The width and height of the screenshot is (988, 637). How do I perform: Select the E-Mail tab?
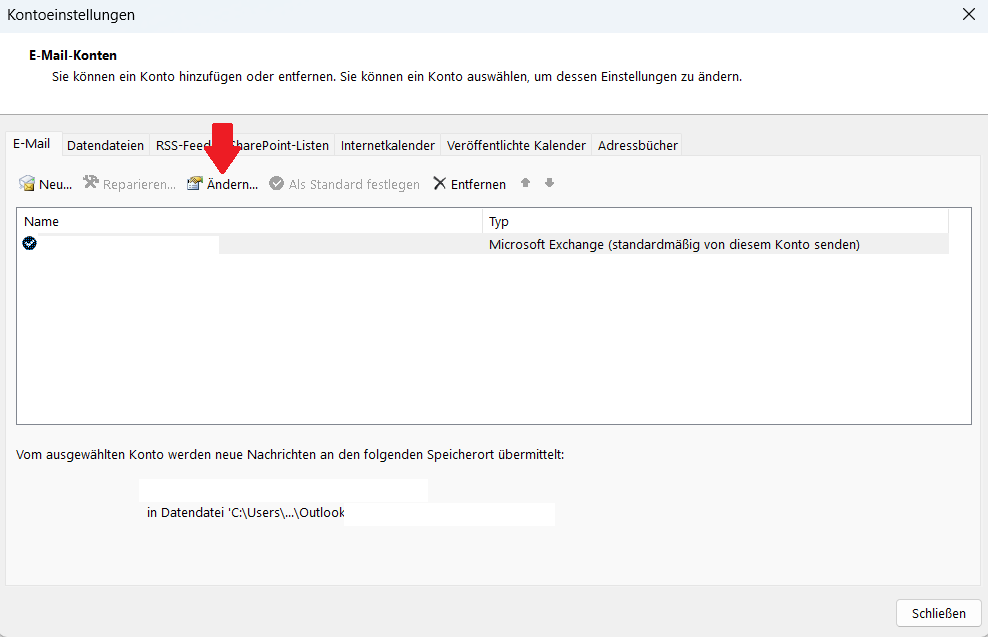pos(31,144)
